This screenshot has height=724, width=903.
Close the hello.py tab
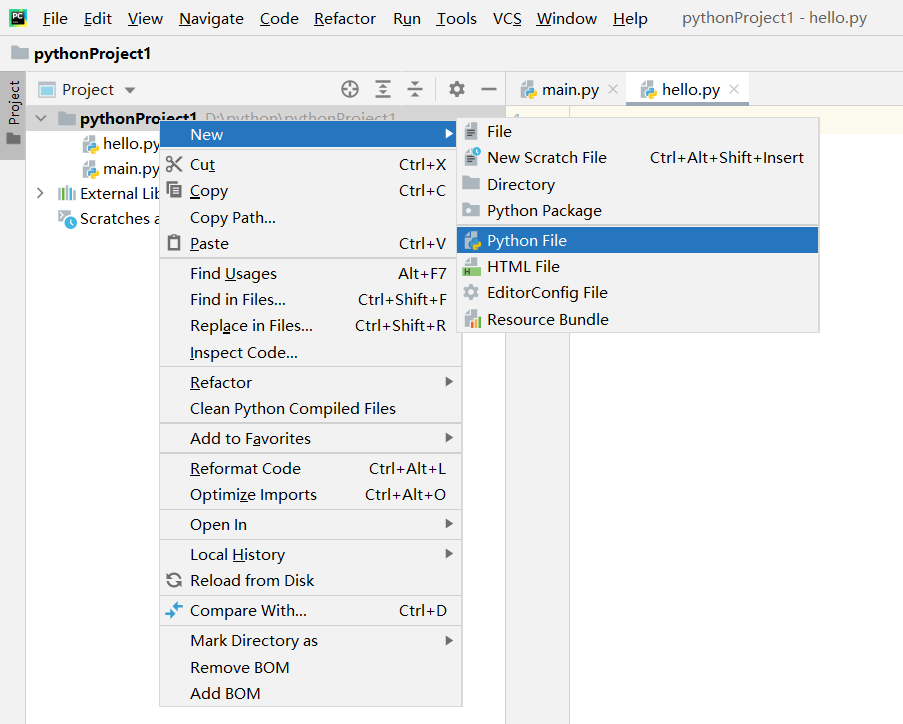pos(734,89)
